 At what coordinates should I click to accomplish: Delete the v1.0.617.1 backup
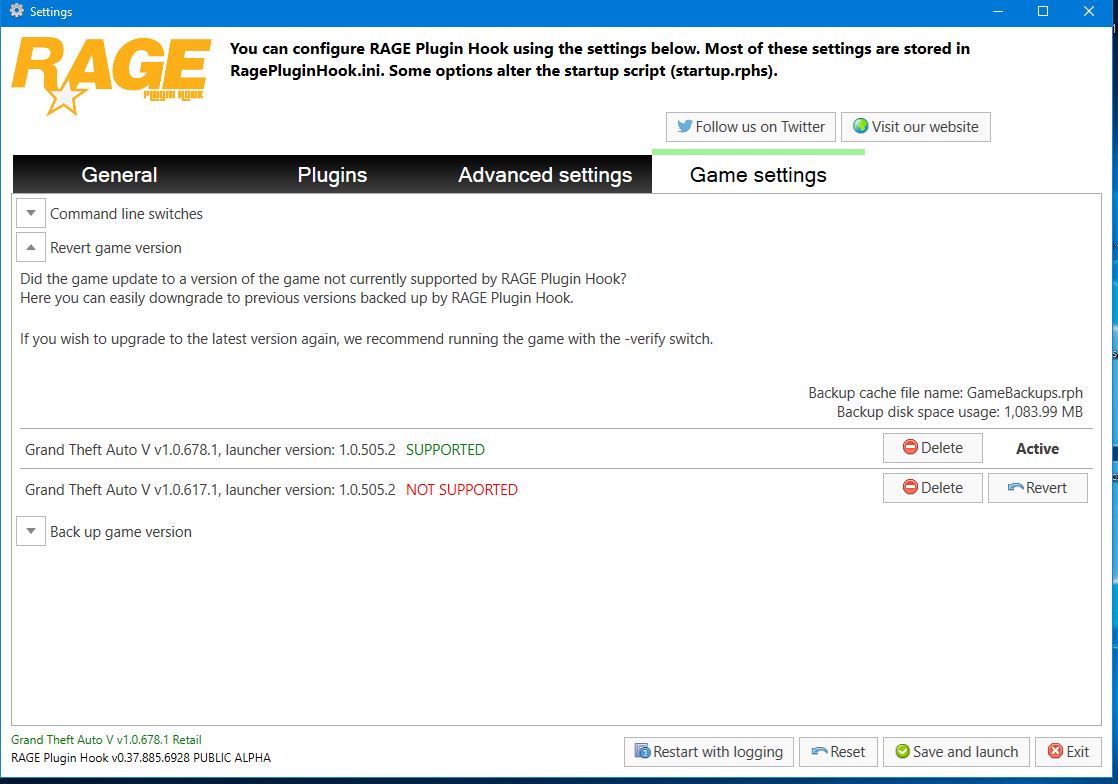[x=933, y=488]
